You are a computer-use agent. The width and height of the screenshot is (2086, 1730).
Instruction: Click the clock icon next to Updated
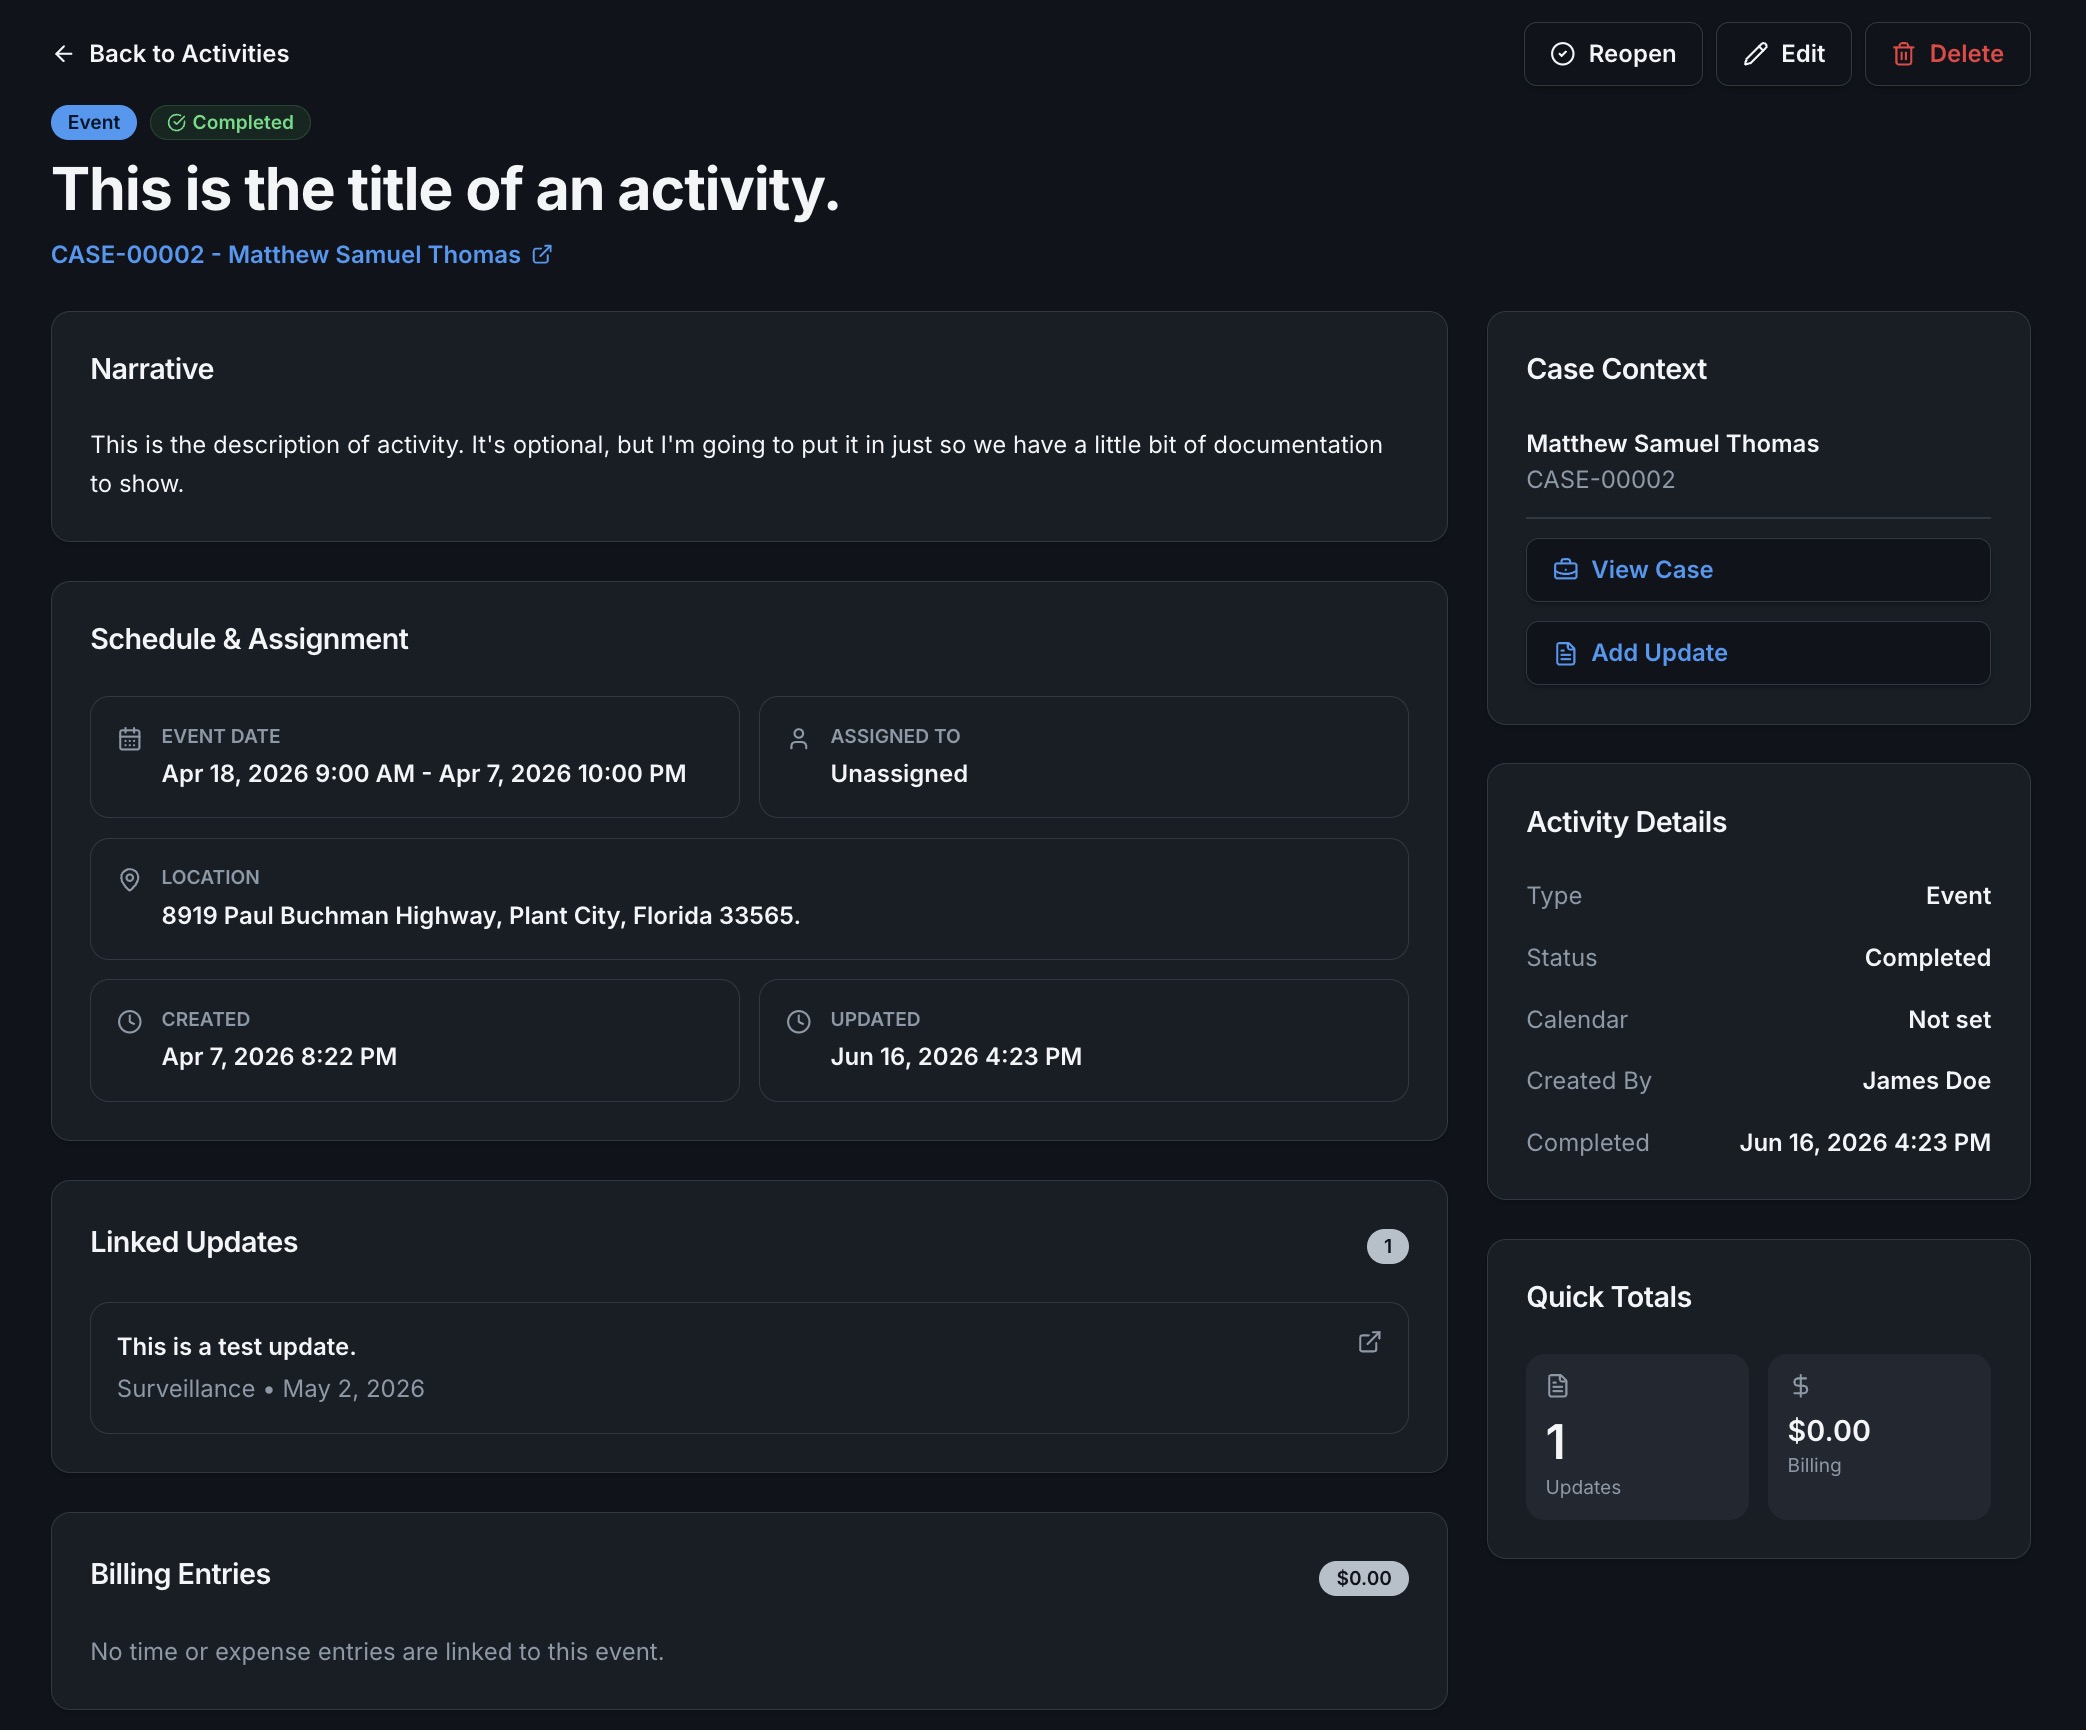pyautogui.click(x=798, y=1022)
